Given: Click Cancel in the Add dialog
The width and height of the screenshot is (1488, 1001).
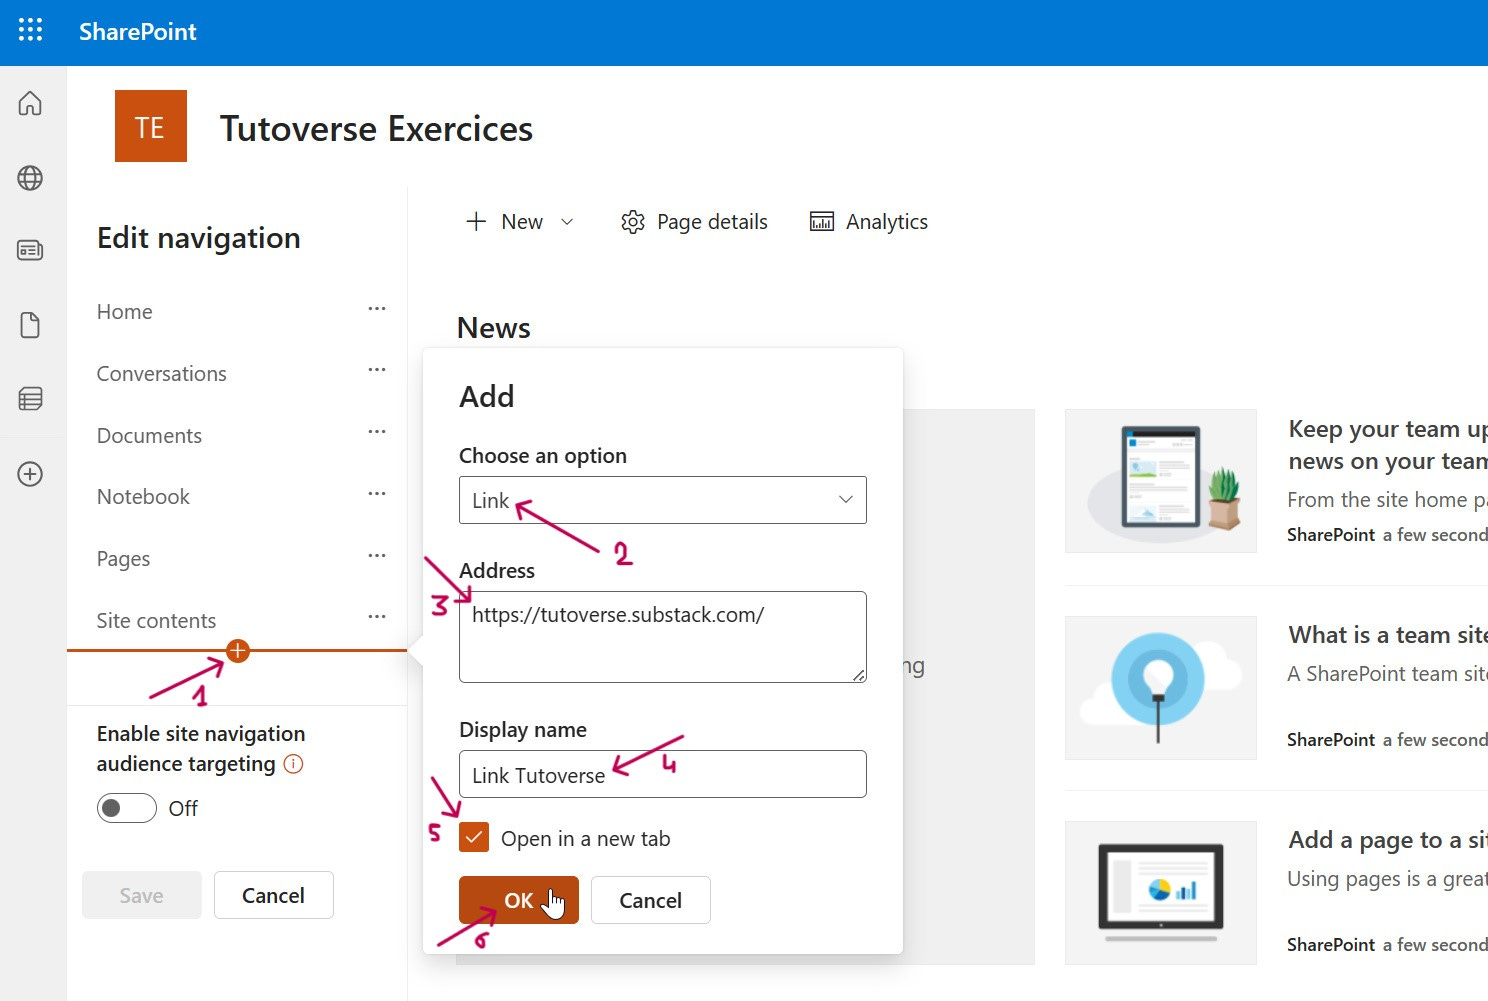Looking at the screenshot, I should [651, 900].
